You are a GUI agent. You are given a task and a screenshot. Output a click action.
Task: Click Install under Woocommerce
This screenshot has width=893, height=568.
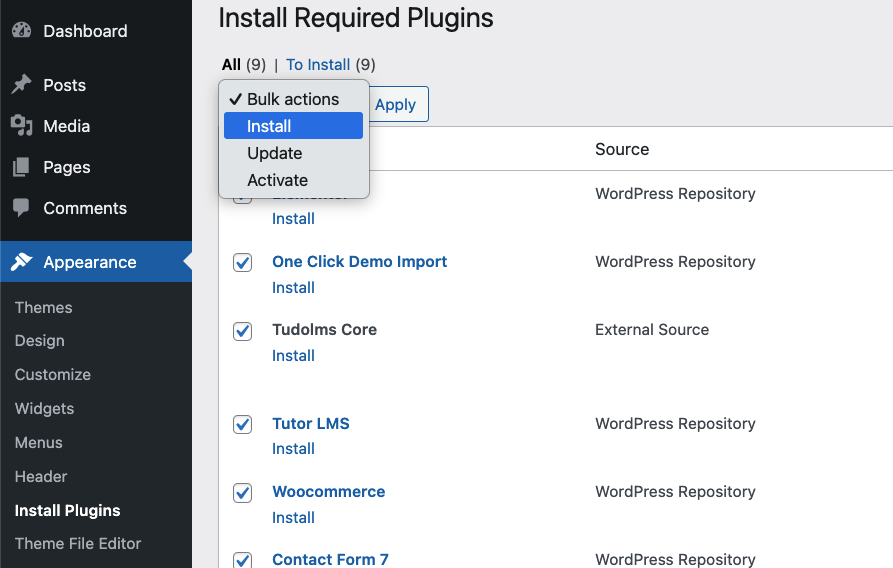[x=293, y=517]
